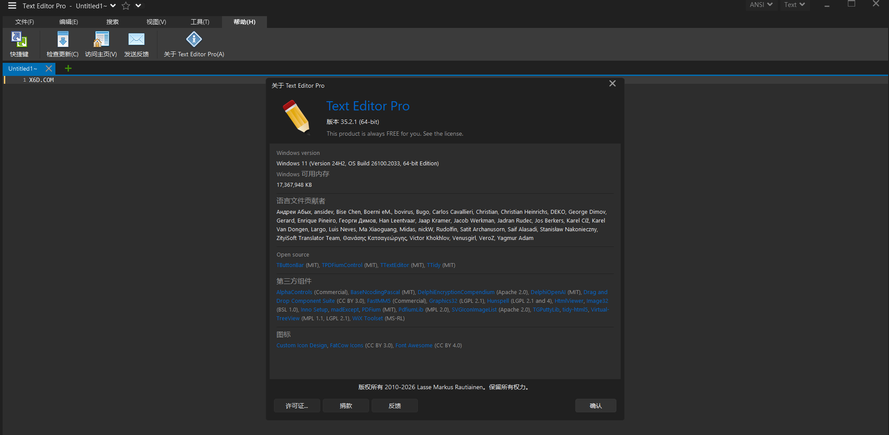Open the AlphaControls link
The width and height of the screenshot is (889, 435).
pyautogui.click(x=294, y=292)
